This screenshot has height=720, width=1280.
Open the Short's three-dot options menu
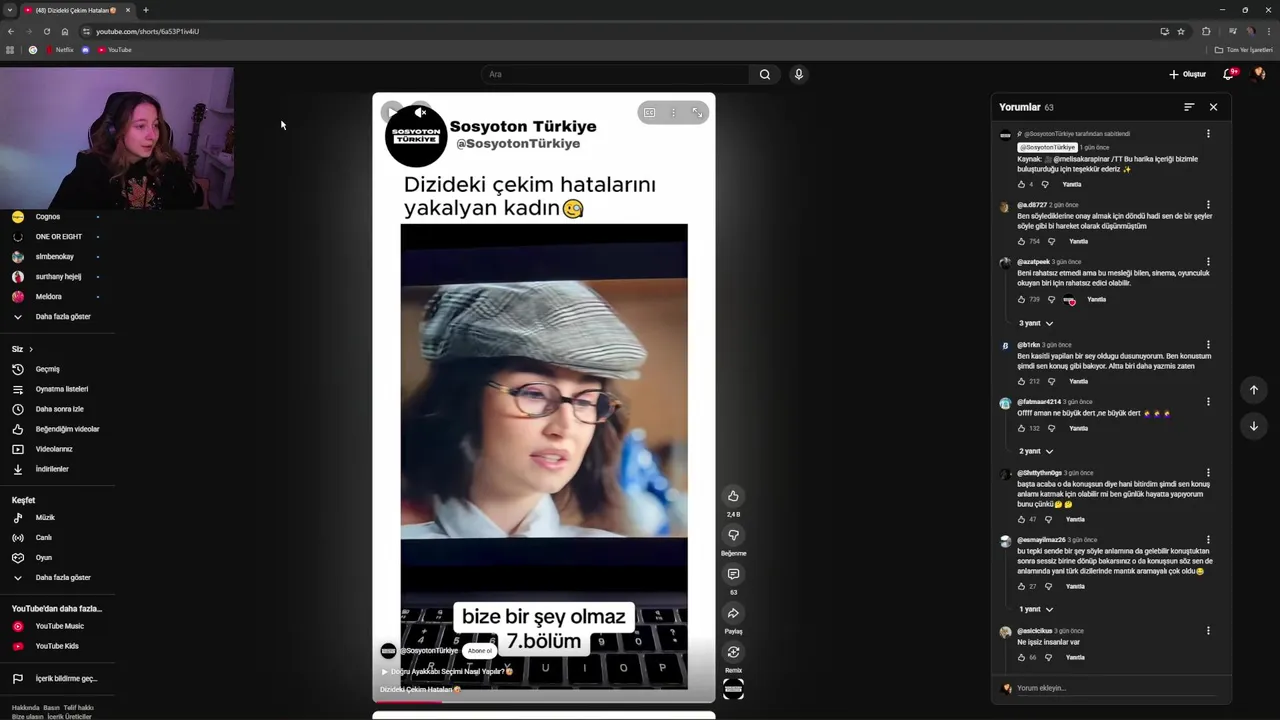coord(673,113)
